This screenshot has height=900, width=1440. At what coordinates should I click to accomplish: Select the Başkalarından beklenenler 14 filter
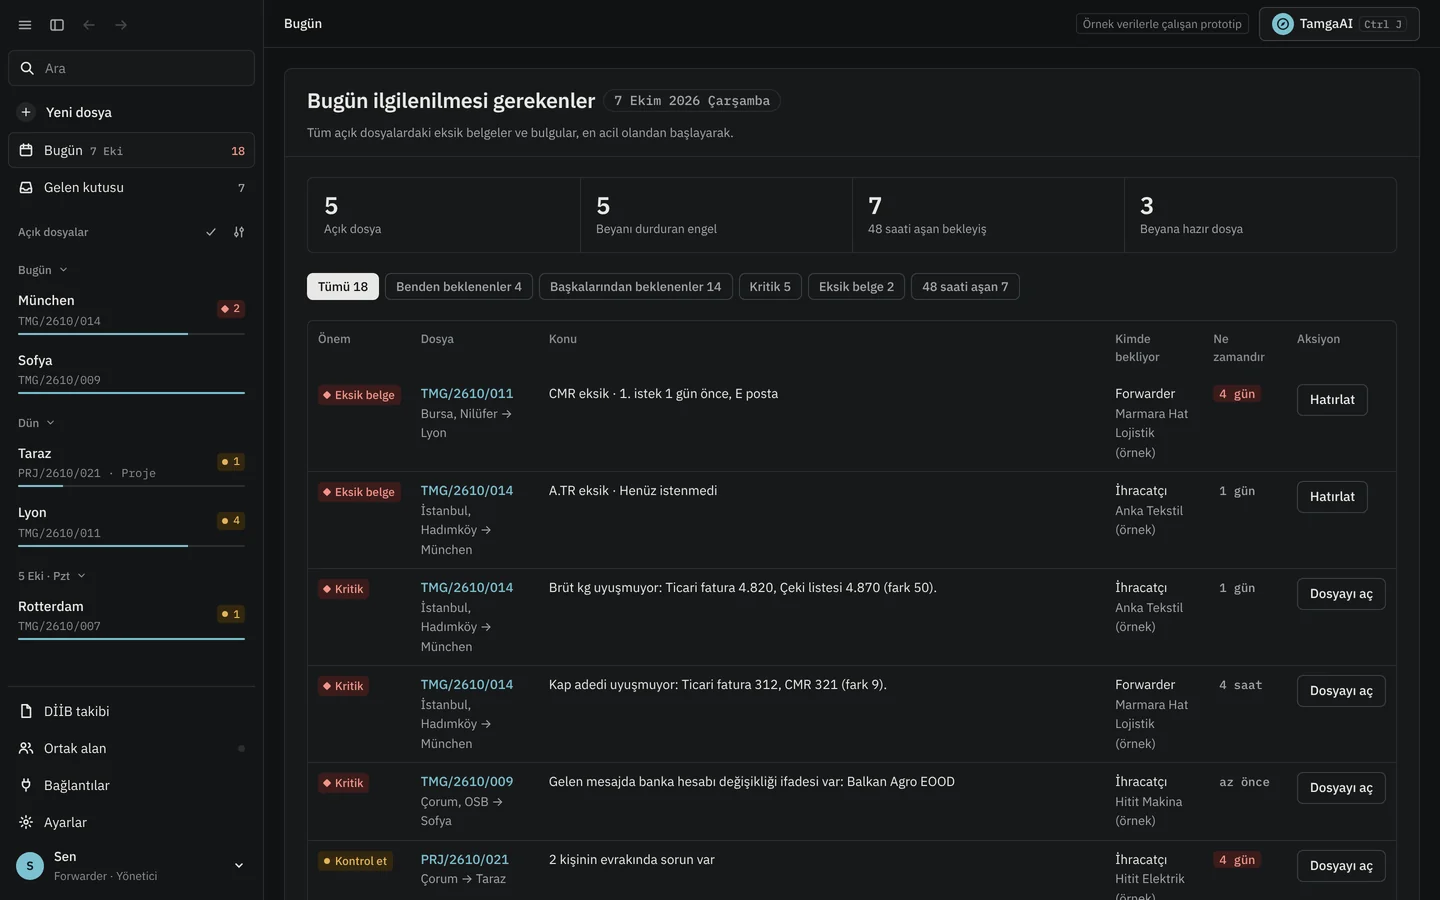[x=636, y=287]
